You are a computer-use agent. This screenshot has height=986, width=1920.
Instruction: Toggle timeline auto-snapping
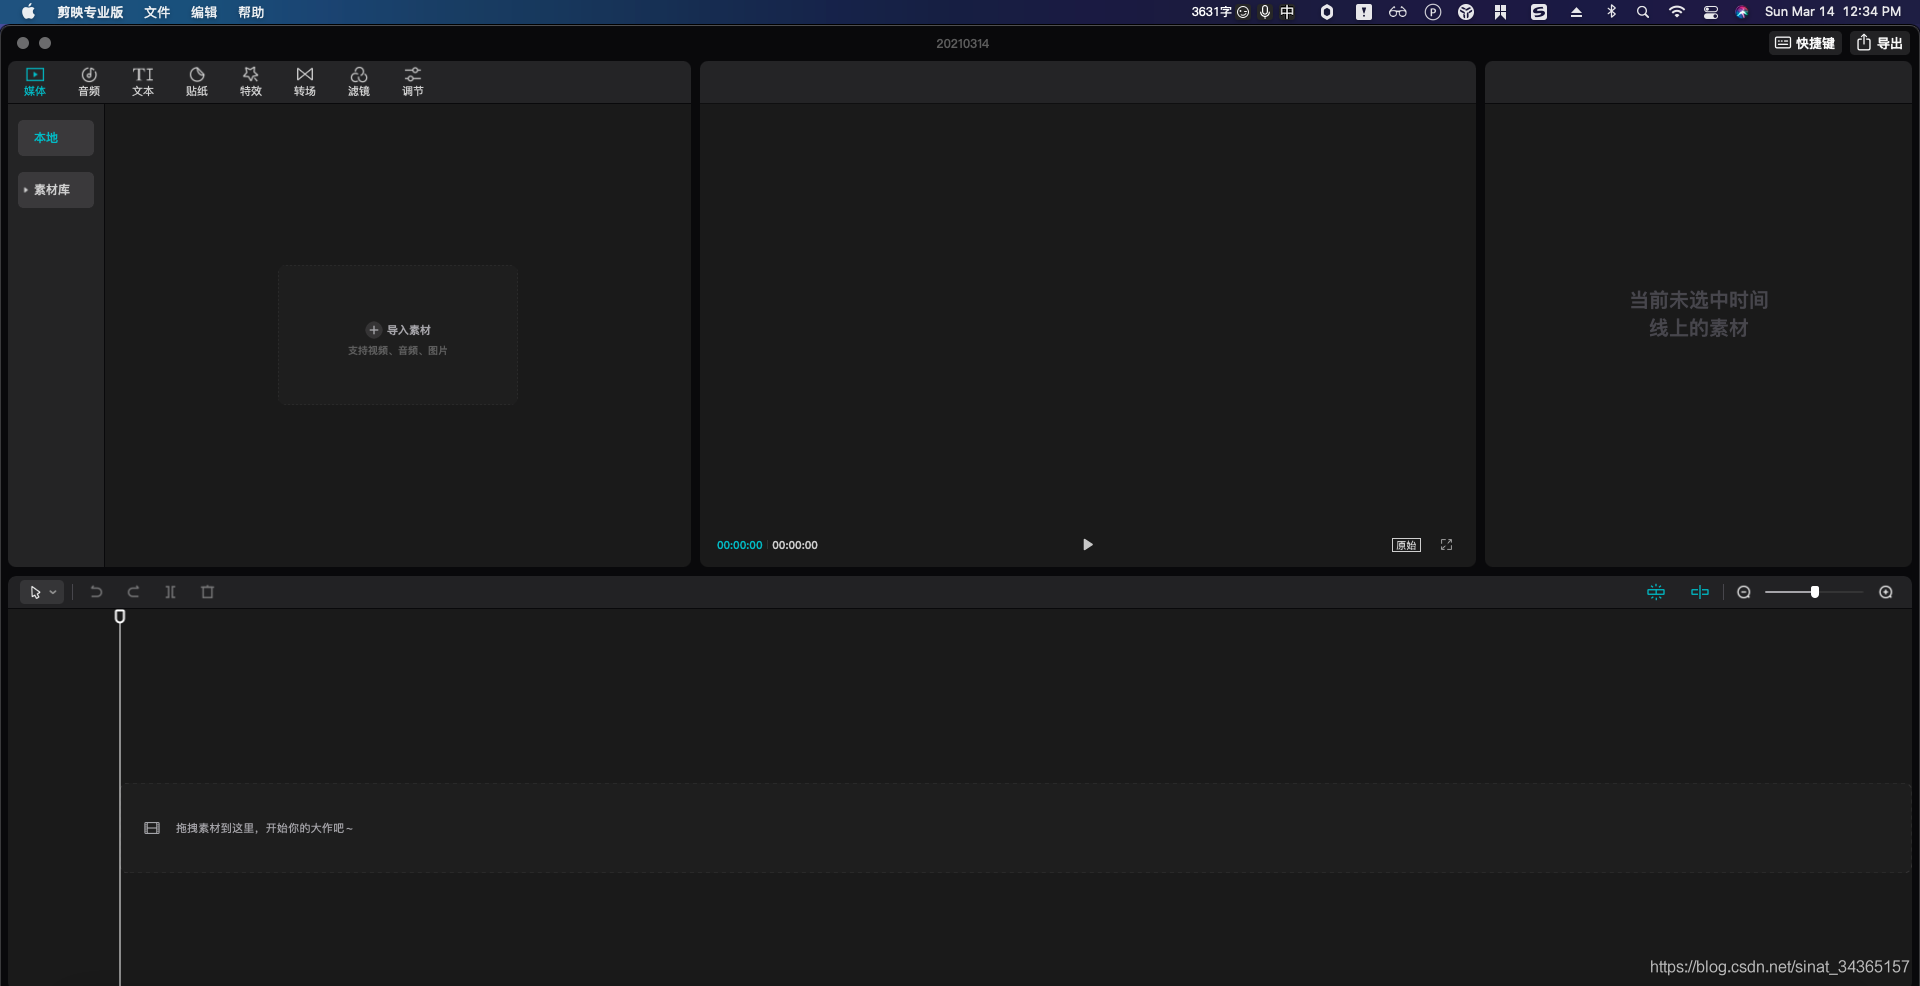(1656, 592)
